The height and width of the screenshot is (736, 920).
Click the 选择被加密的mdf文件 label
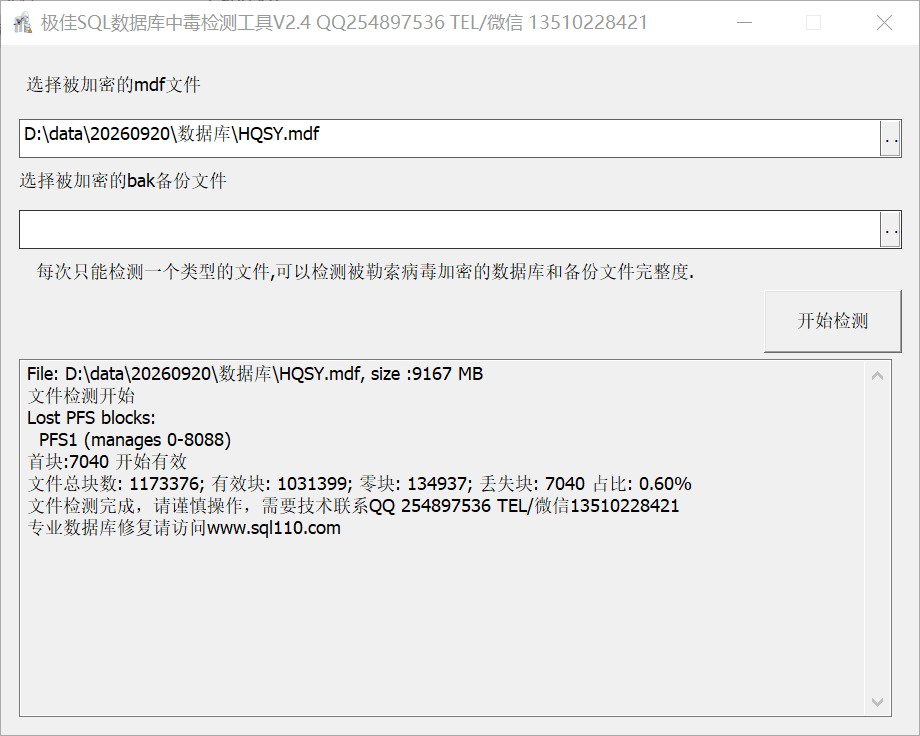[x=113, y=85]
